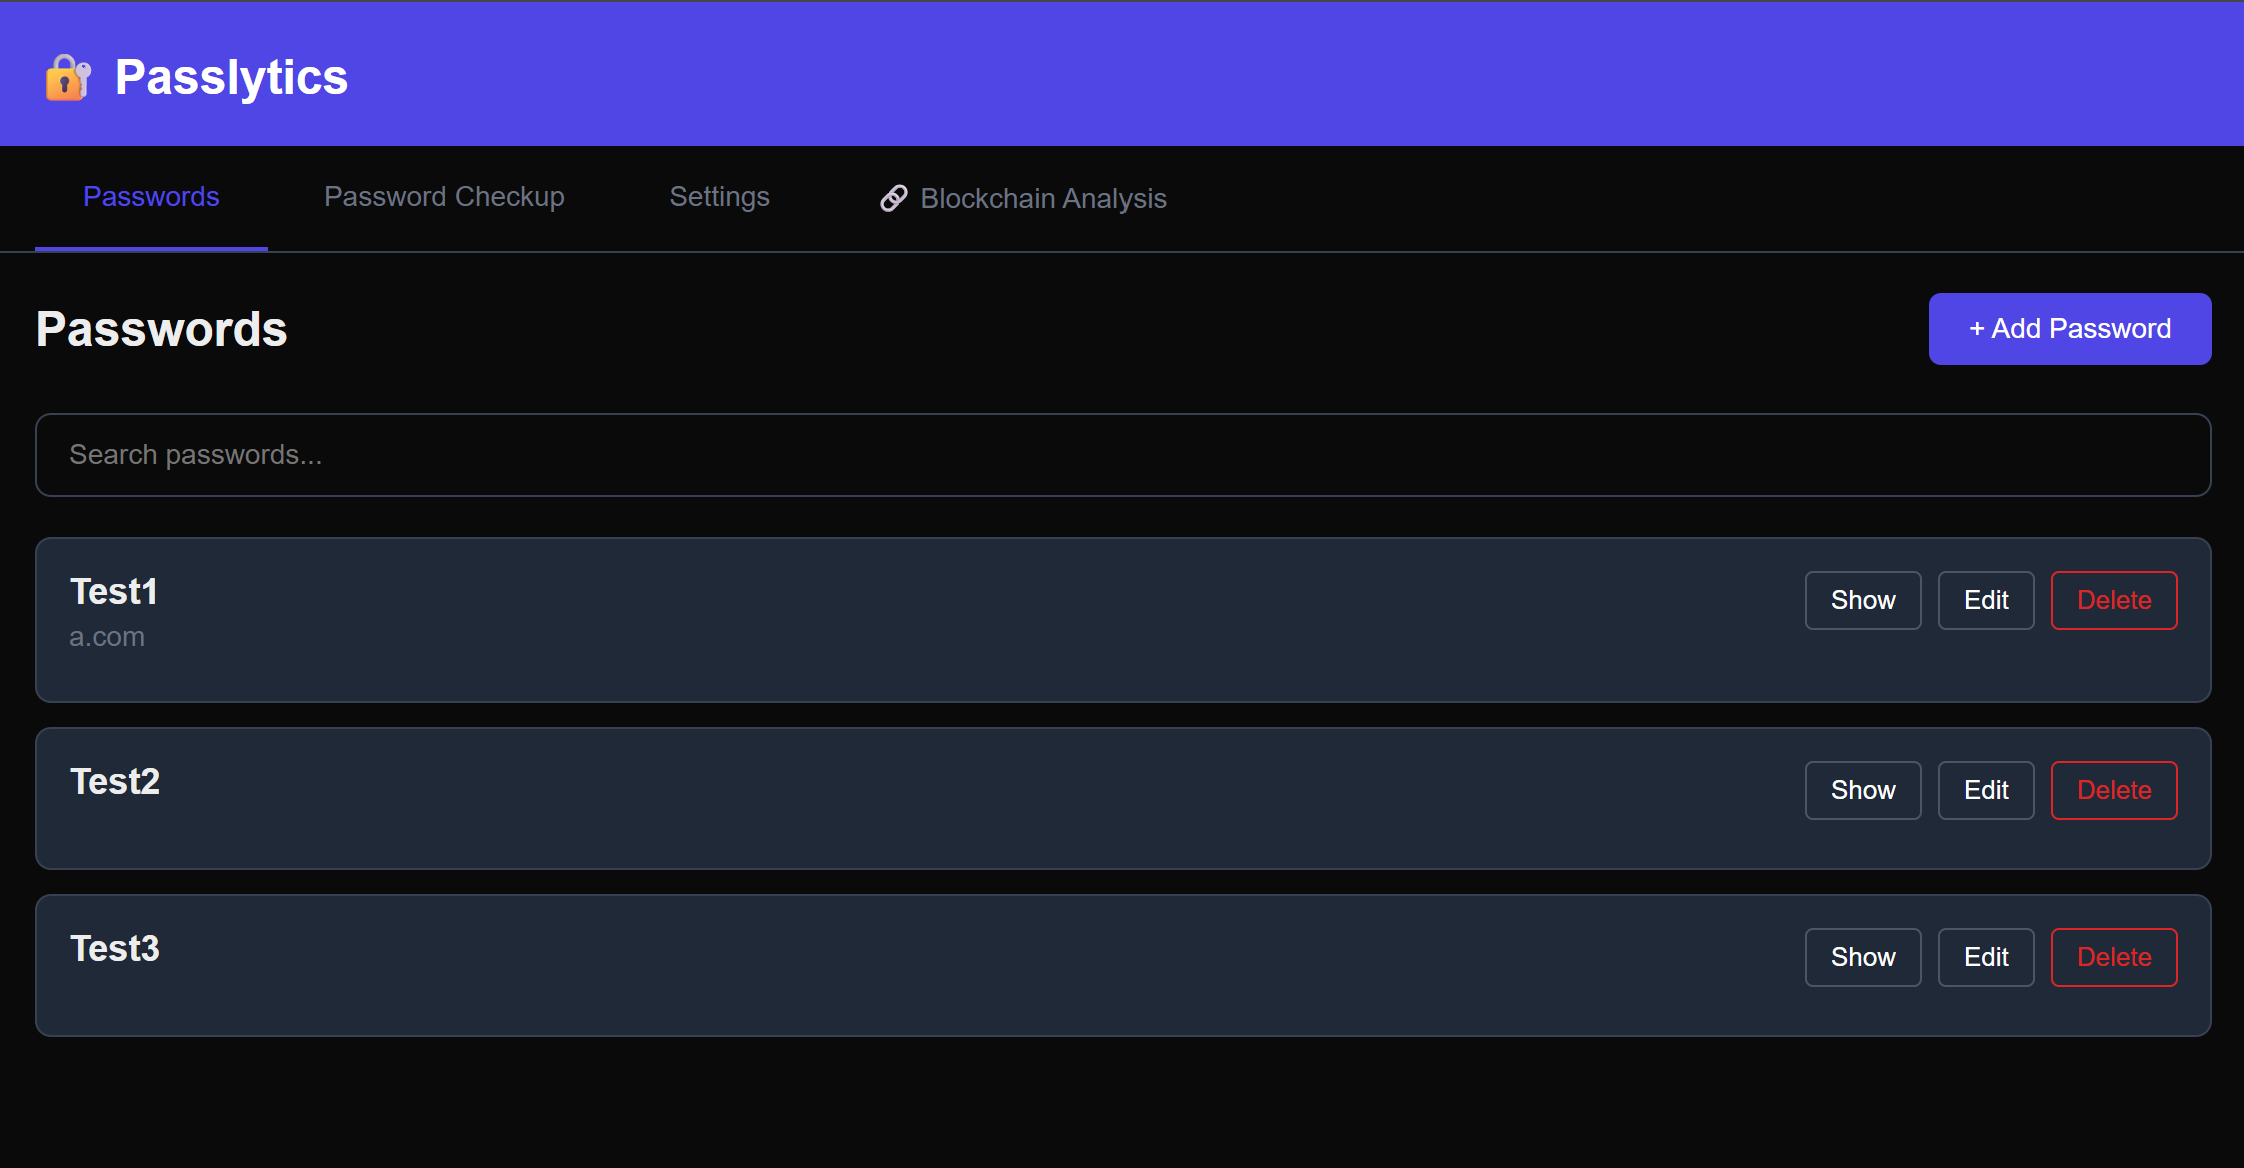Delete the Test2 password
Viewport: 2244px width, 1168px height.
pyautogui.click(x=2113, y=790)
